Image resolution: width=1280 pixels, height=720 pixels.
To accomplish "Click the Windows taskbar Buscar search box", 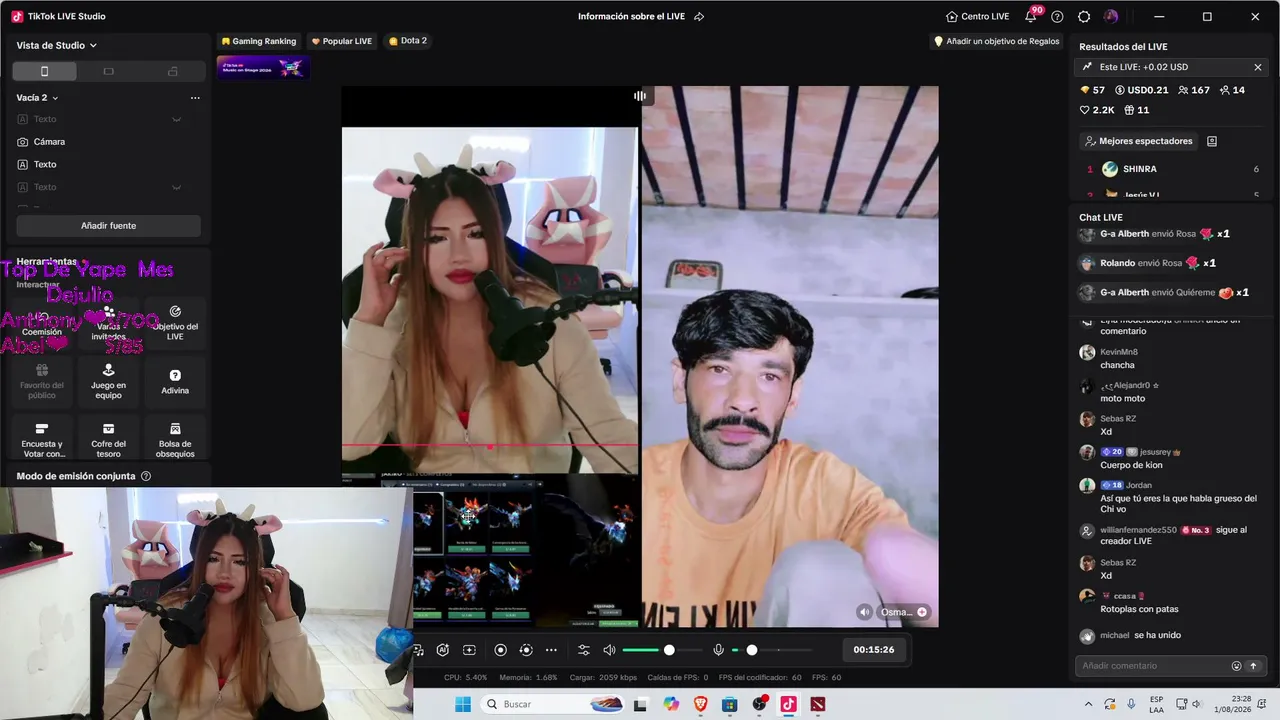I will [x=553, y=704].
